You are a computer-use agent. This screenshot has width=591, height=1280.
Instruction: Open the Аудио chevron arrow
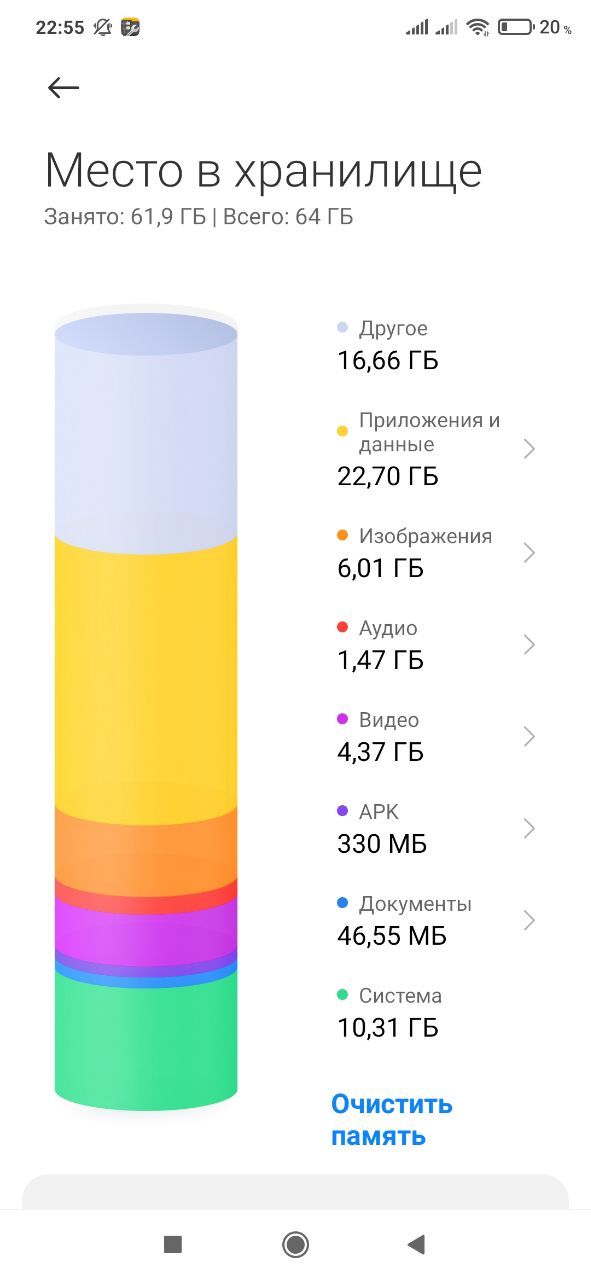(x=529, y=645)
